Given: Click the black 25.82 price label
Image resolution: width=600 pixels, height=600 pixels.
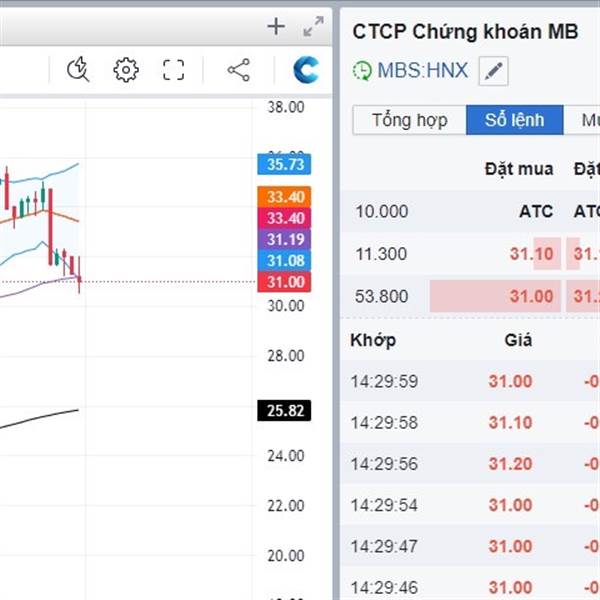Looking at the screenshot, I should 284,411.
